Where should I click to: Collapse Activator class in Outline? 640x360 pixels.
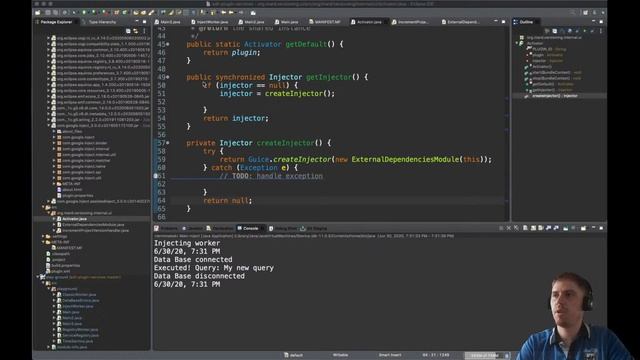[517, 43]
